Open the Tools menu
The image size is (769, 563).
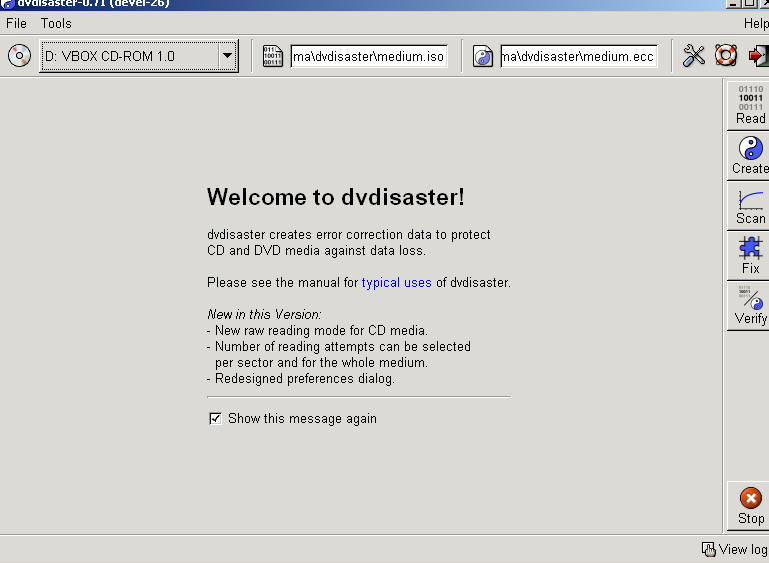click(x=56, y=23)
